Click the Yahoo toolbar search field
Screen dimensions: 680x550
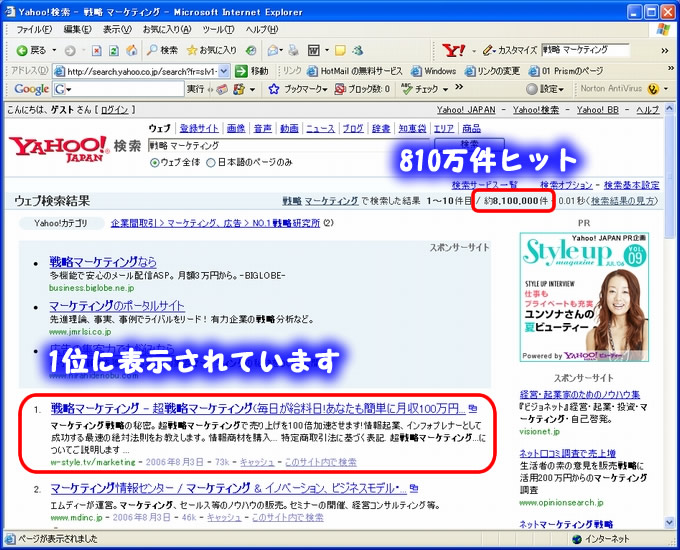click(585, 50)
